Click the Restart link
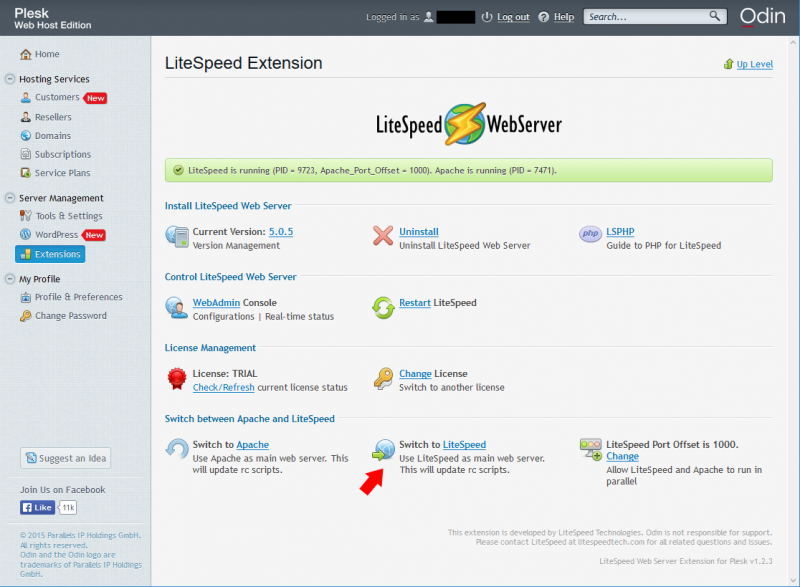 (415, 302)
